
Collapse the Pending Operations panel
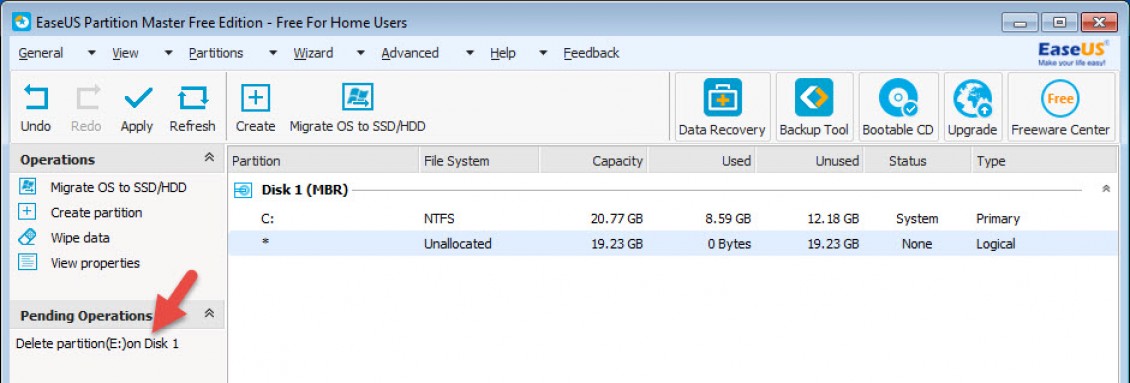[209, 314]
